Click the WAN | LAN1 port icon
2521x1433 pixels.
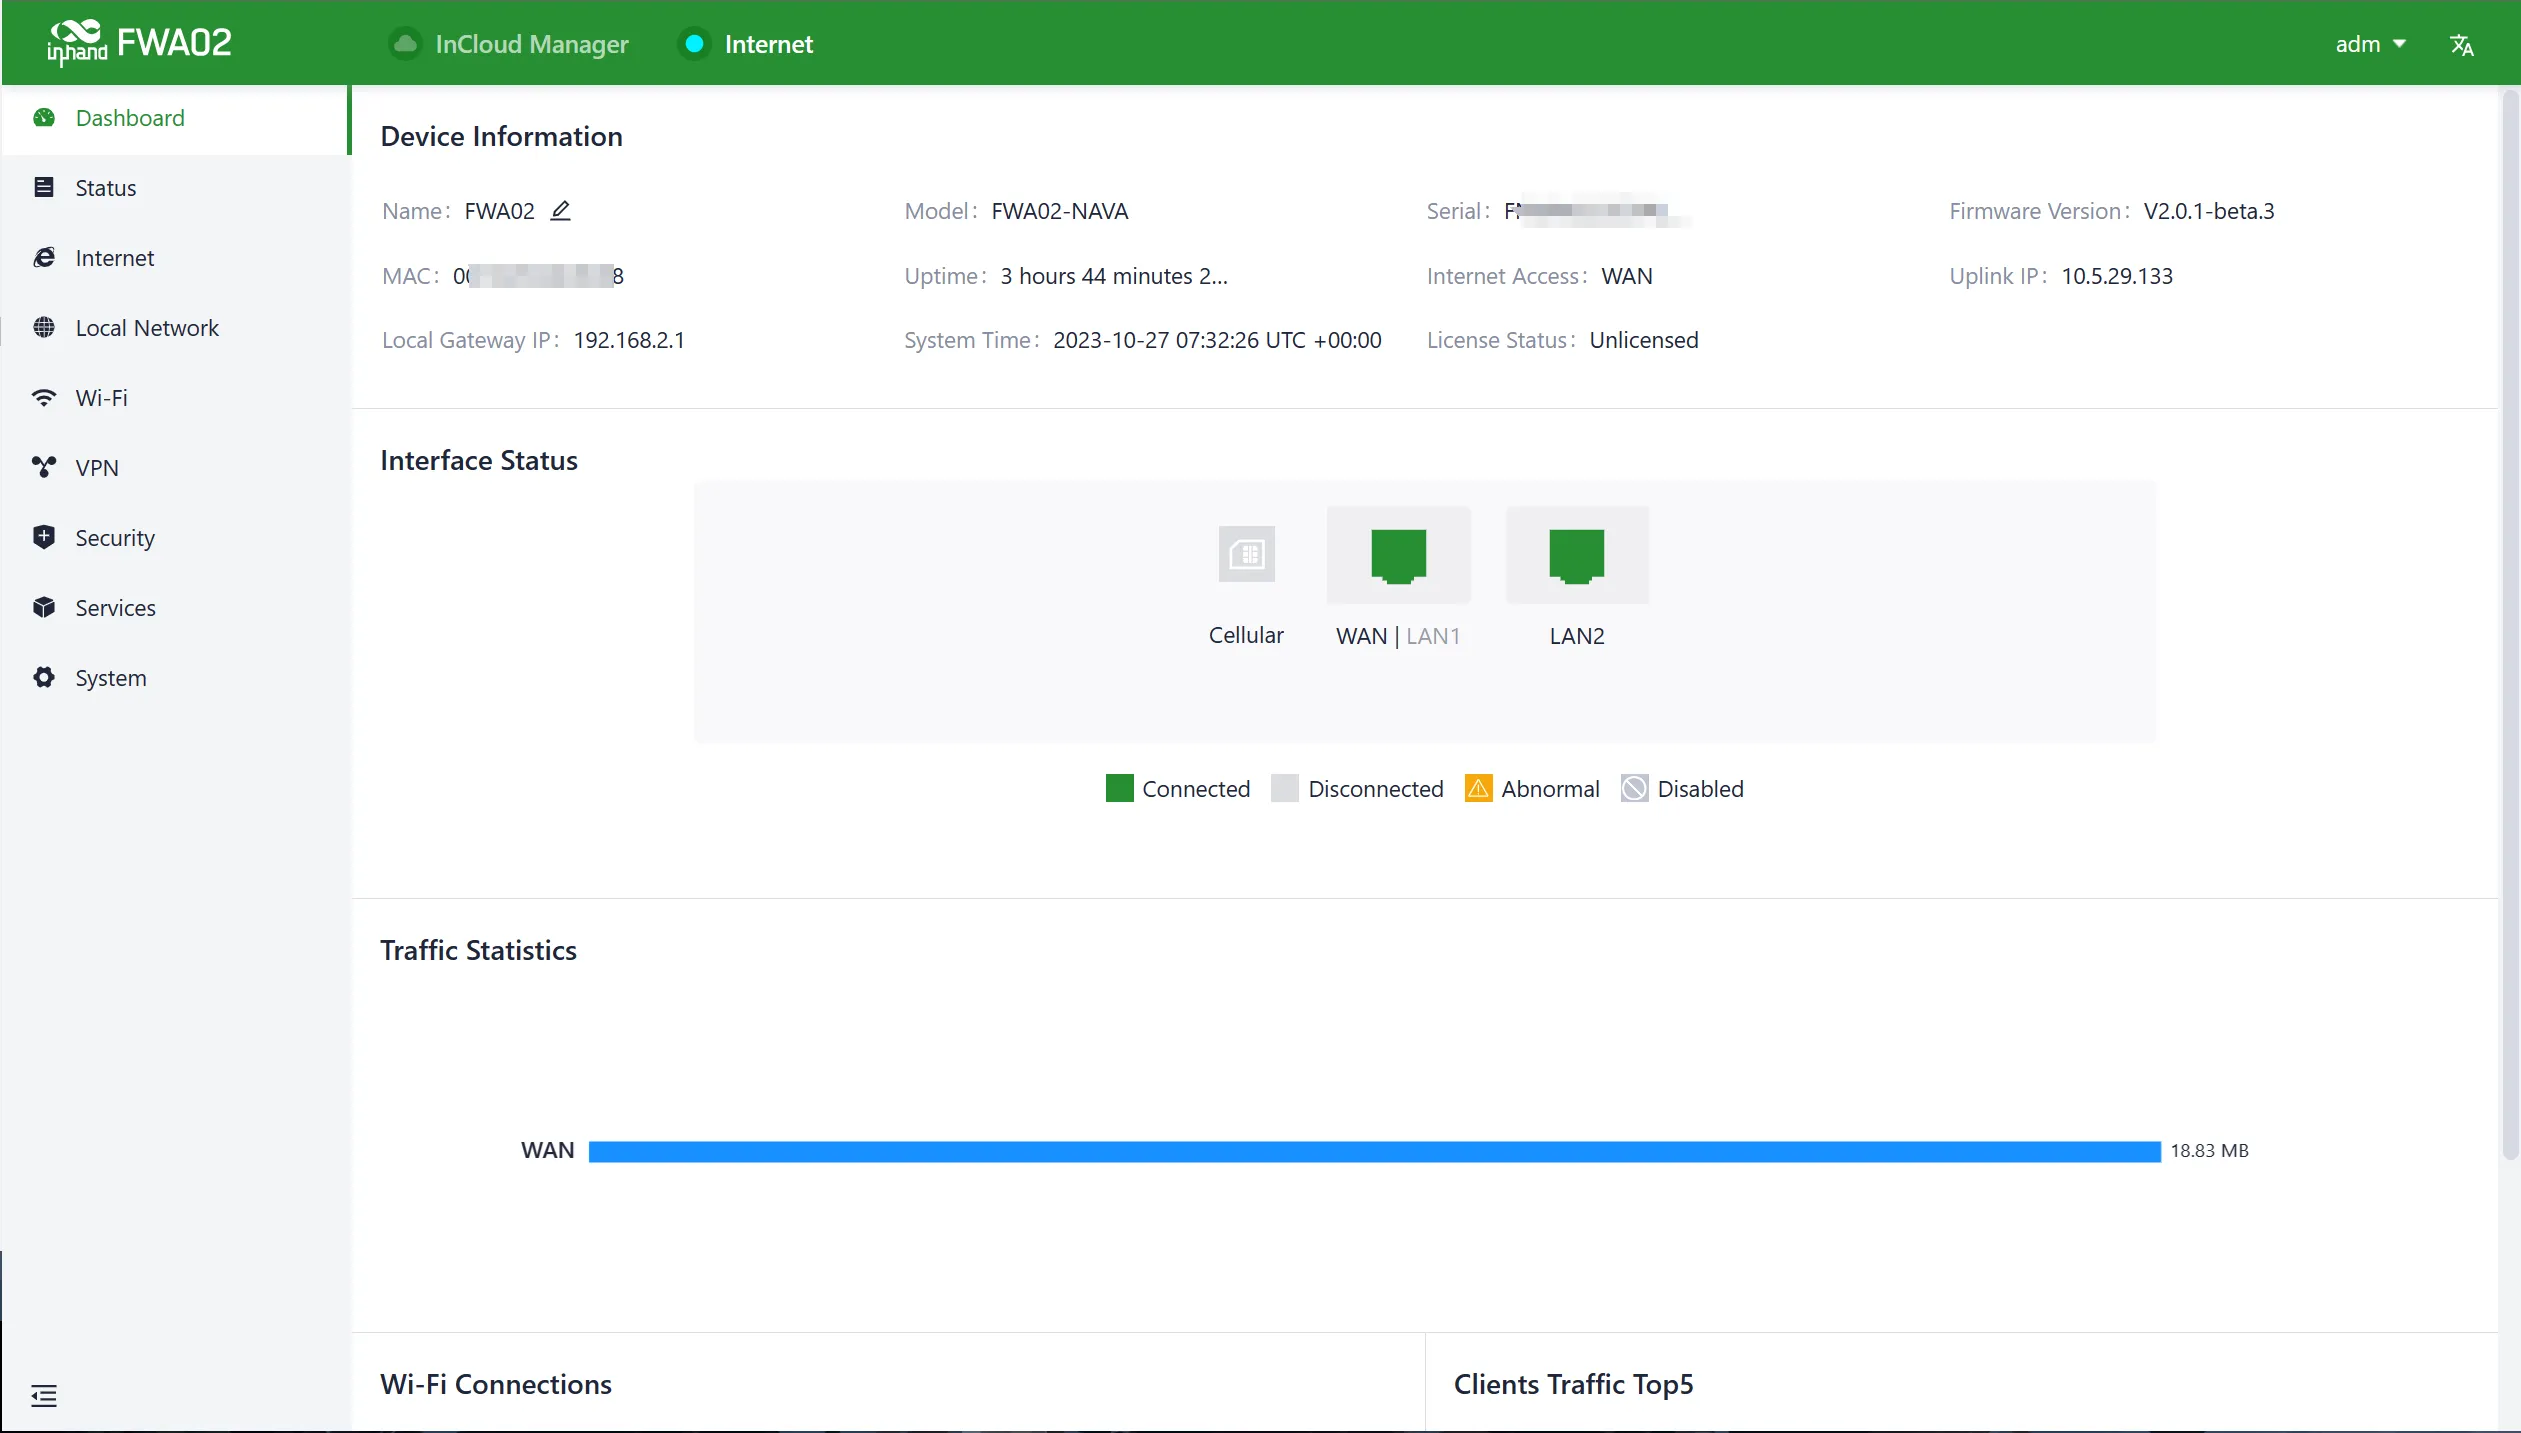pyautogui.click(x=1398, y=555)
